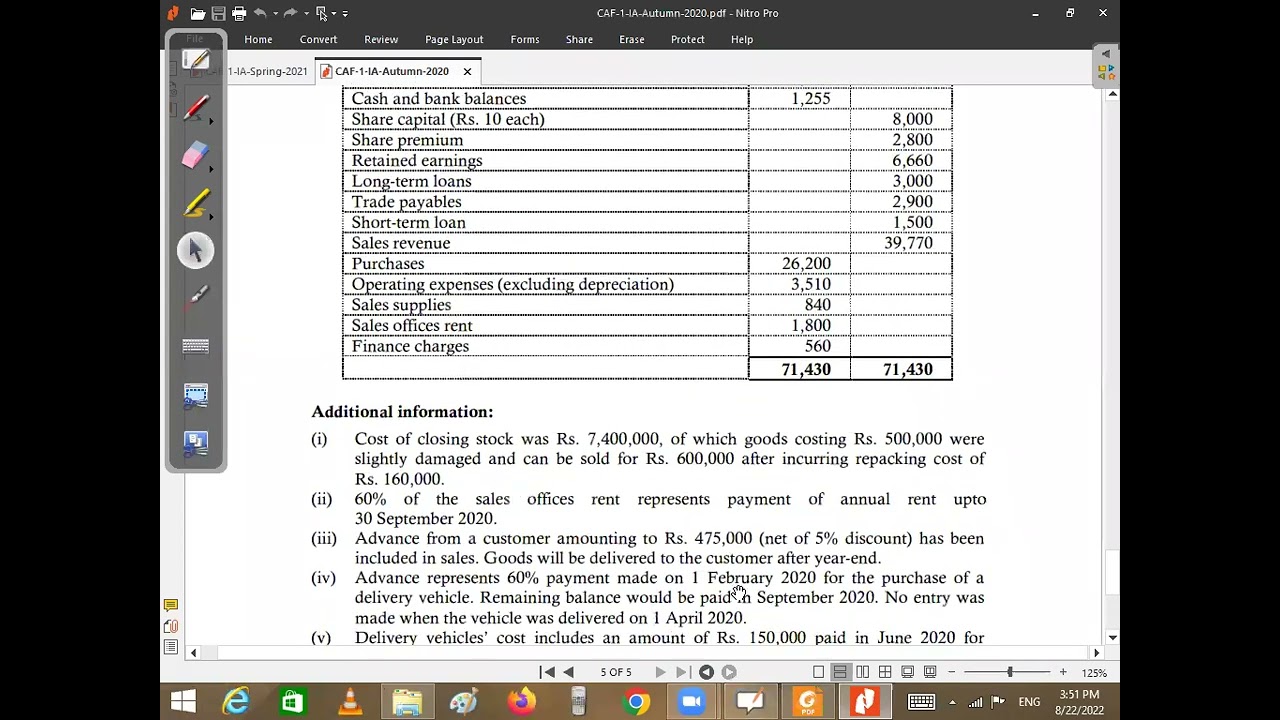Open the Forms ribbon tab
The width and height of the screenshot is (1280, 720).
(x=525, y=39)
